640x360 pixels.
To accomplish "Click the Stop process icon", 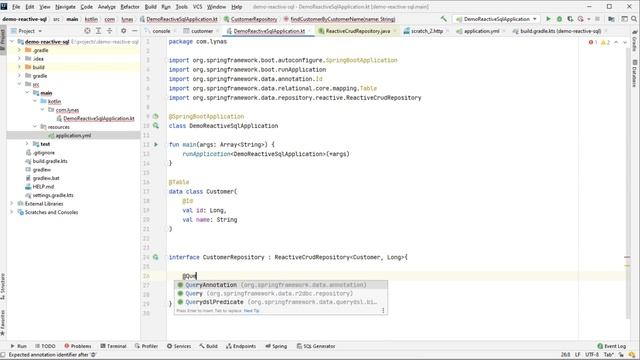I will [598, 19].
